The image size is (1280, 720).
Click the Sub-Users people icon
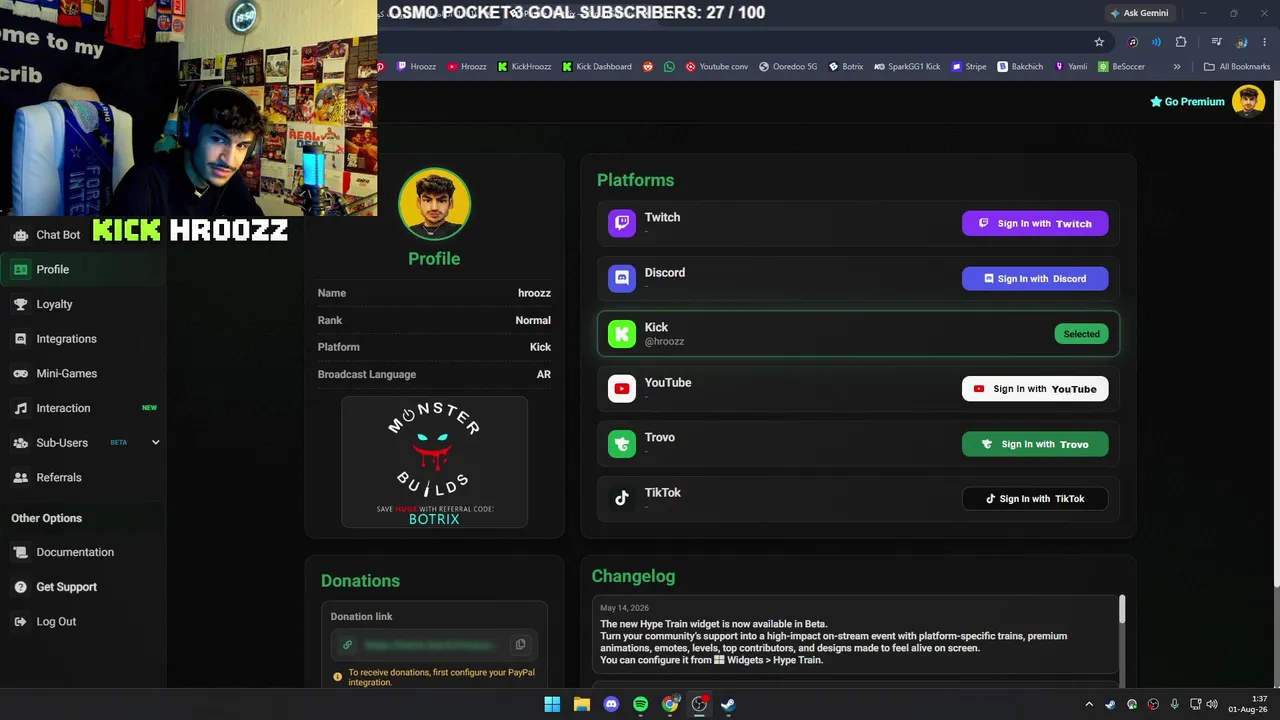point(20,443)
